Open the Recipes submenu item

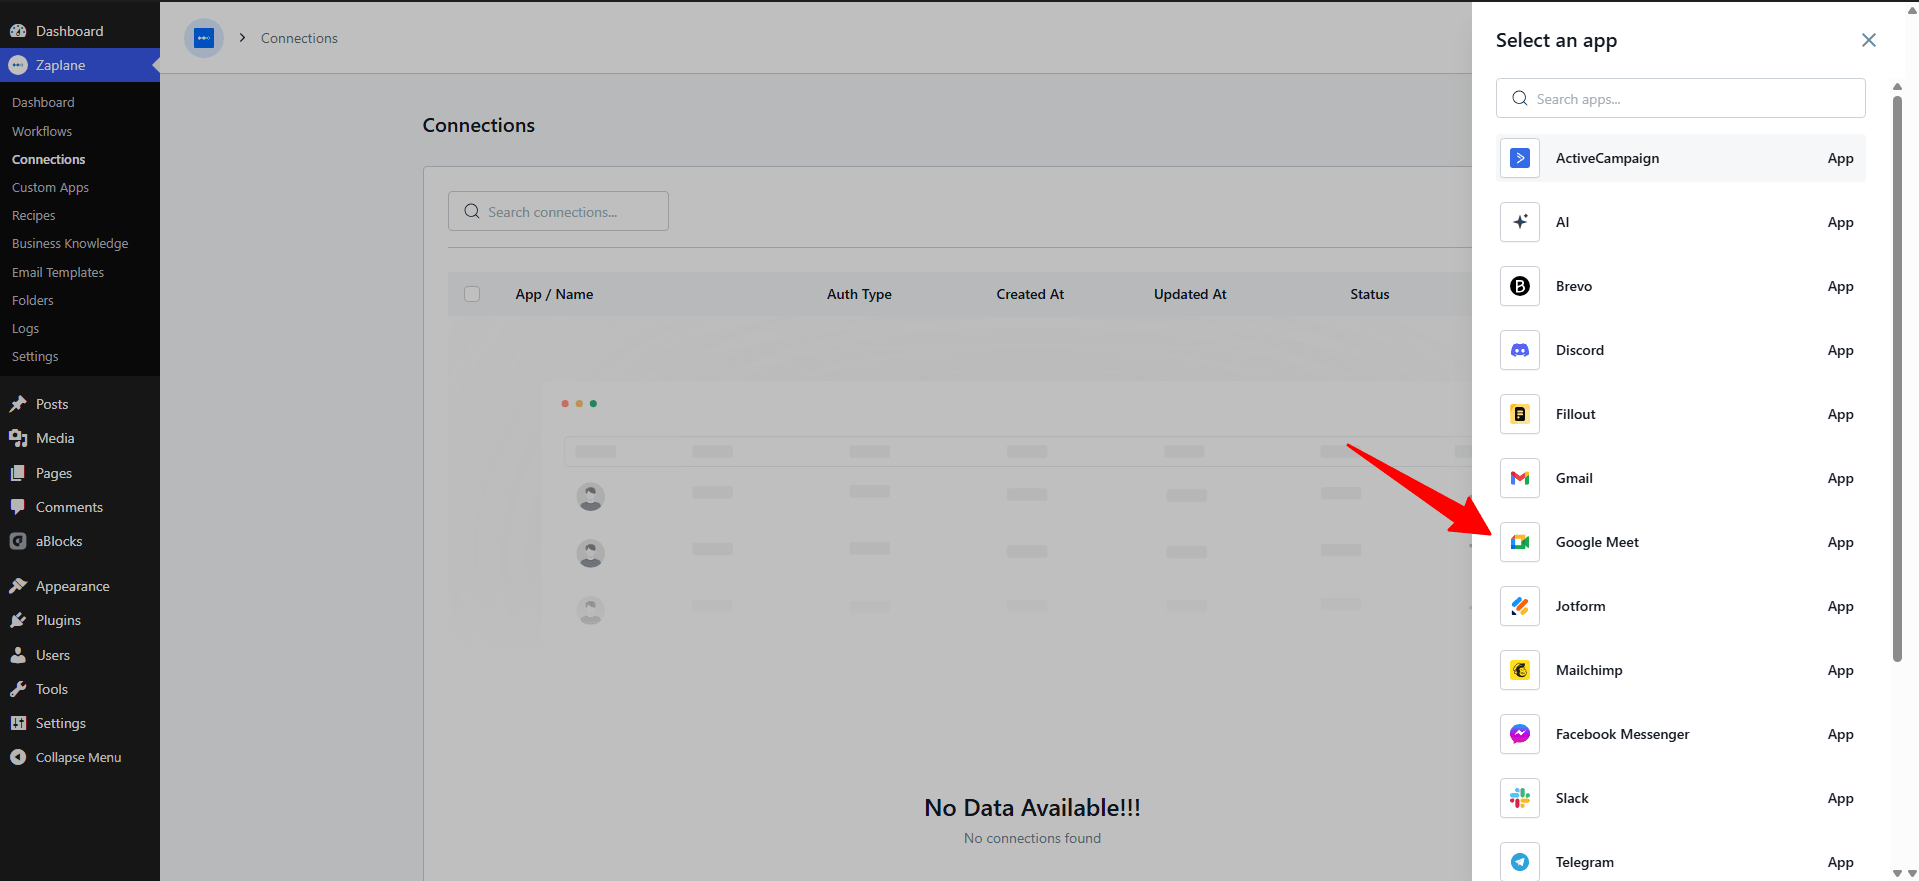(x=34, y=215)
